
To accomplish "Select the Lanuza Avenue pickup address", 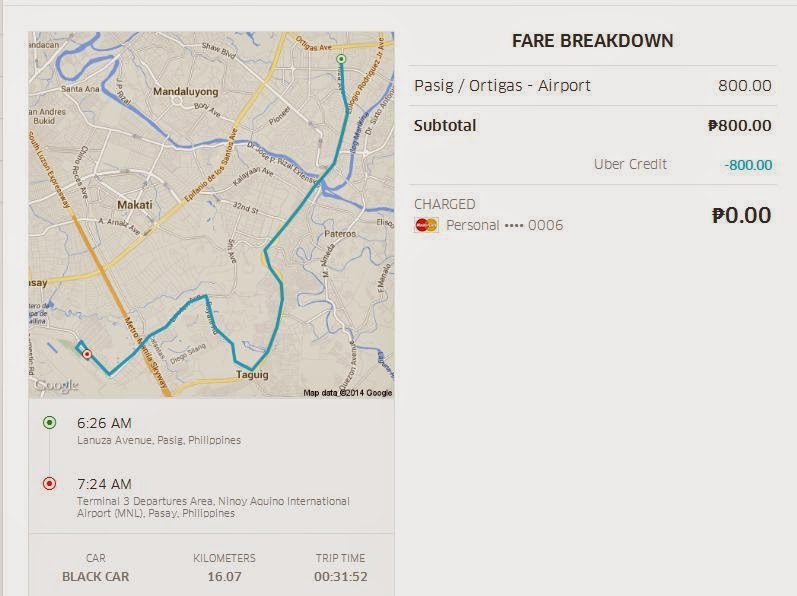I will click(158, 440).
